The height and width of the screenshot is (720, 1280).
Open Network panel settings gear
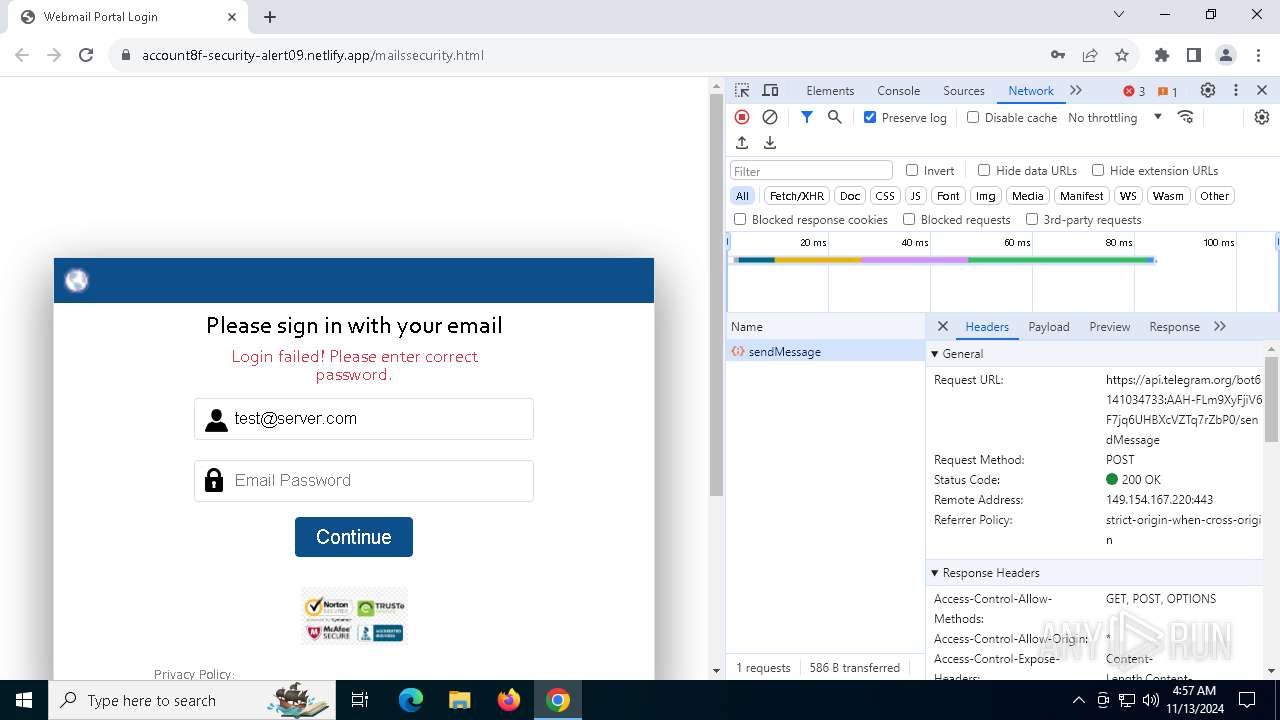click(x=1262, y=117)
